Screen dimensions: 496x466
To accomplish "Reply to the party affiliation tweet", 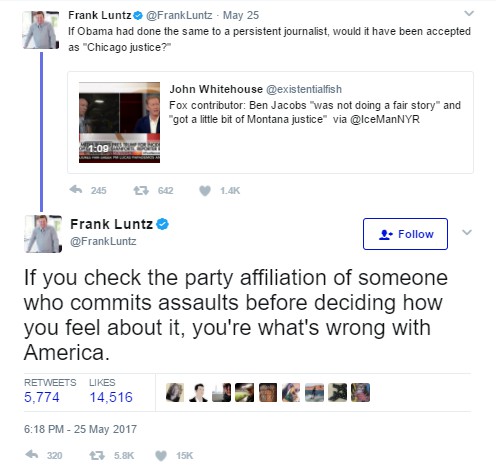I will [x=32, y=455].
